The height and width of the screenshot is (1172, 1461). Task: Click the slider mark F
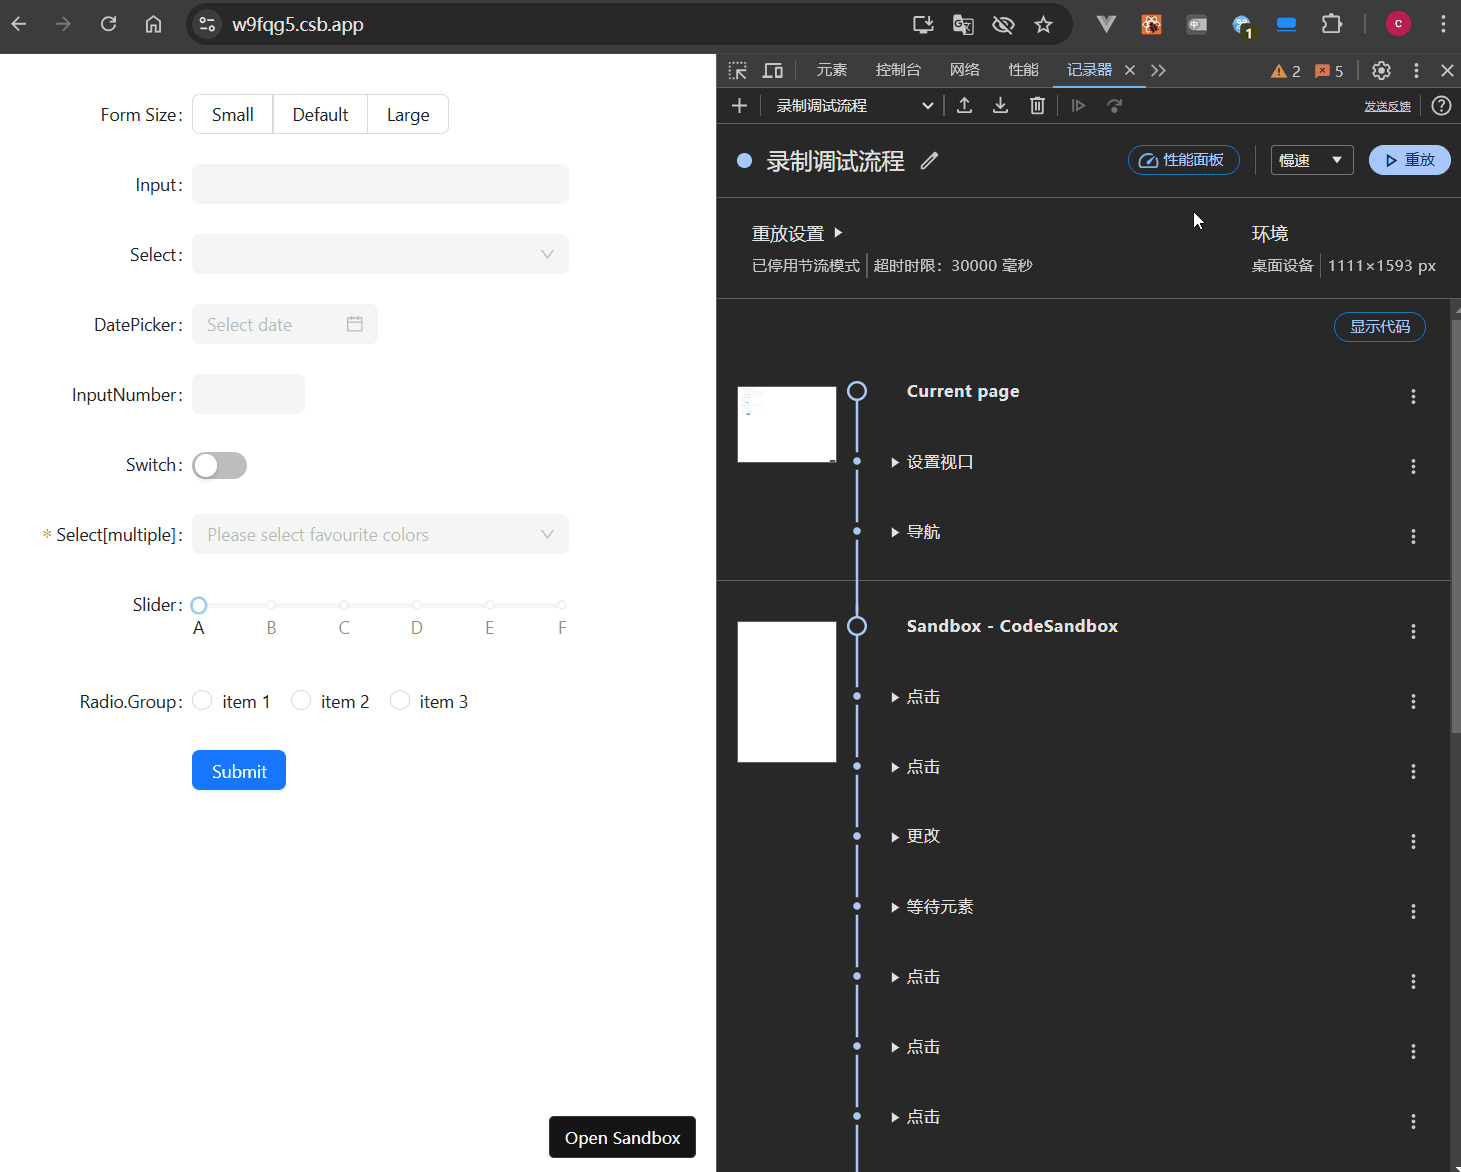tap(562, 627)
